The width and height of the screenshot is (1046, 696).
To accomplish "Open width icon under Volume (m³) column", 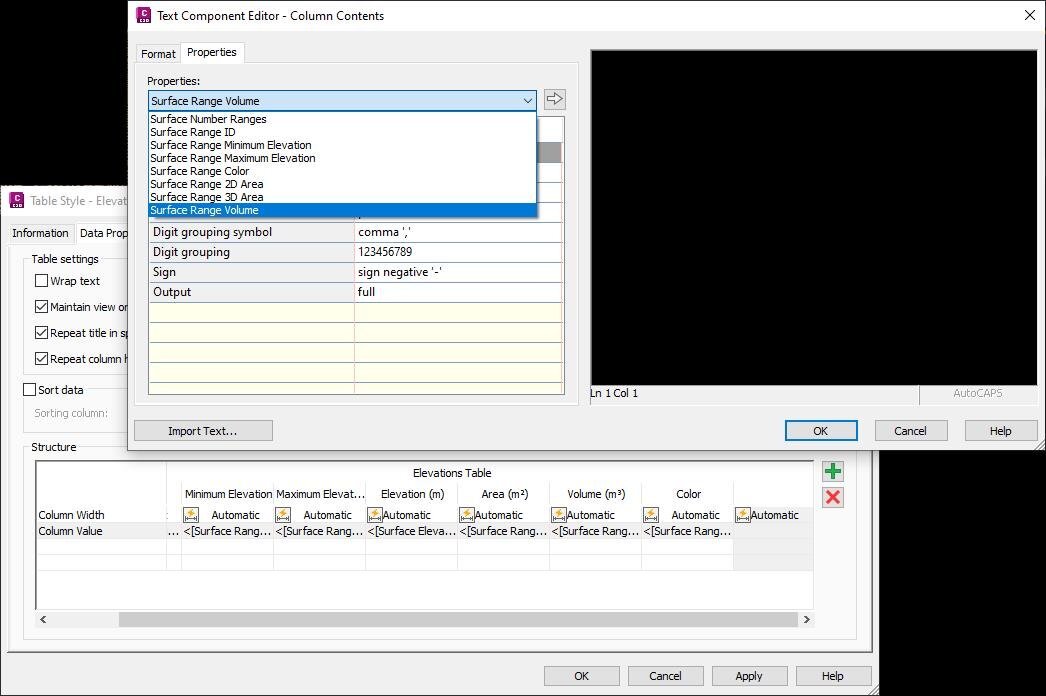I will [x=558, y=514].
